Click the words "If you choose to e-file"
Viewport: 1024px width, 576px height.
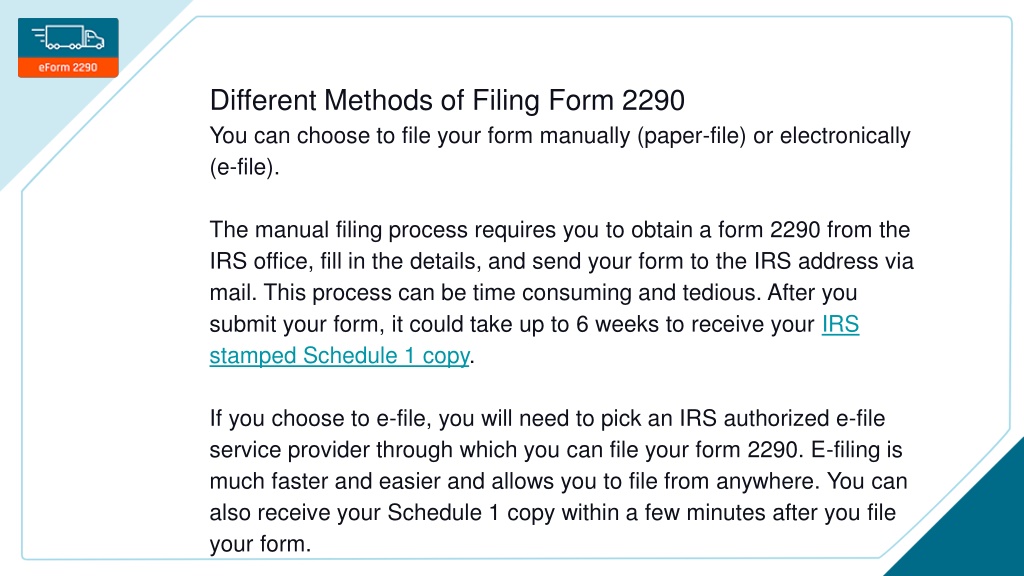coord(320,419)
